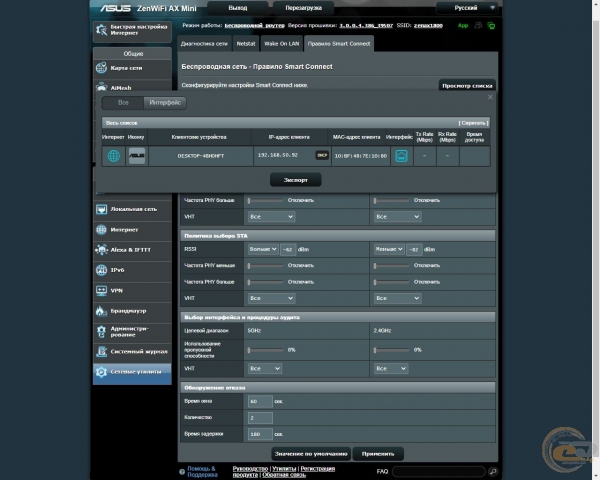This screenshot has height=480, width=600.
Task: Select Сетевые утилиты in sidebar
Action: click(132, 372)
